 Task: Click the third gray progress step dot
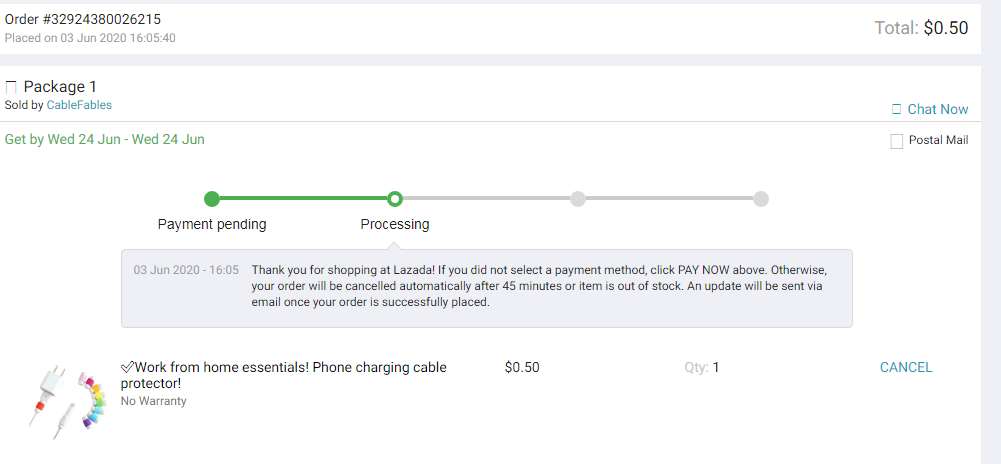578,199
